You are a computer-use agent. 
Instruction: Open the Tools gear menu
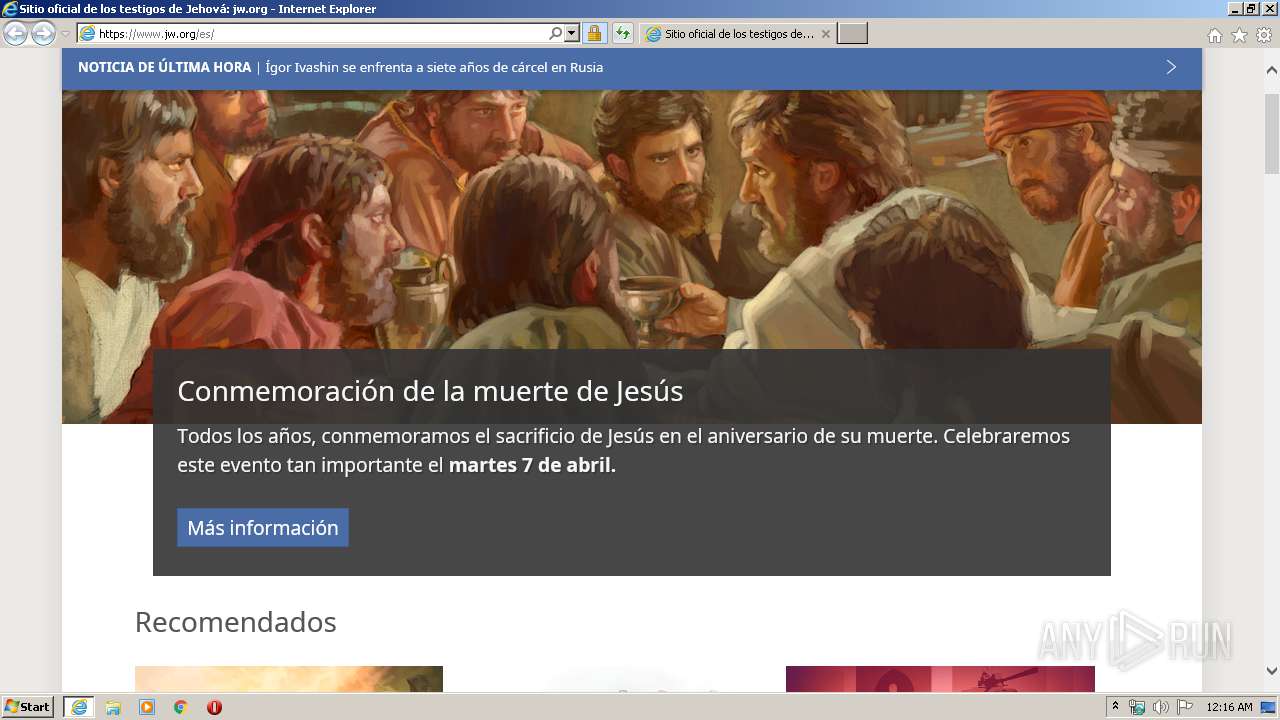click(x=1264, y=35)
